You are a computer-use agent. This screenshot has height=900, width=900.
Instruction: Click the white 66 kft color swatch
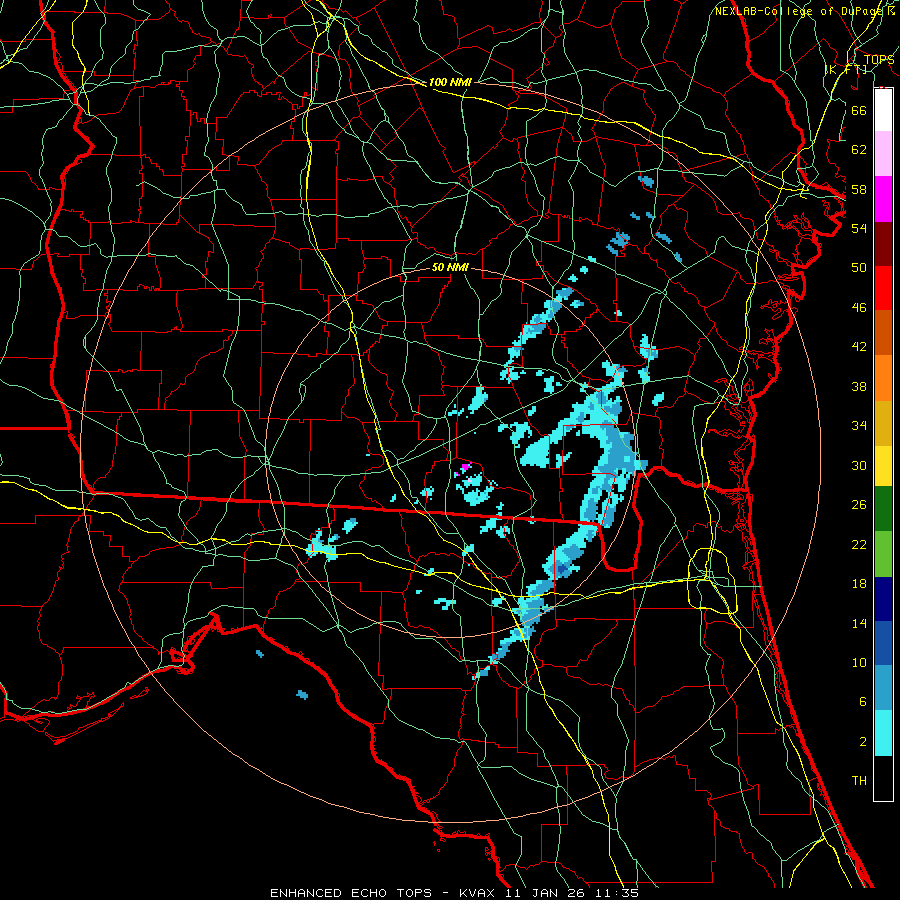click(883, 110)
